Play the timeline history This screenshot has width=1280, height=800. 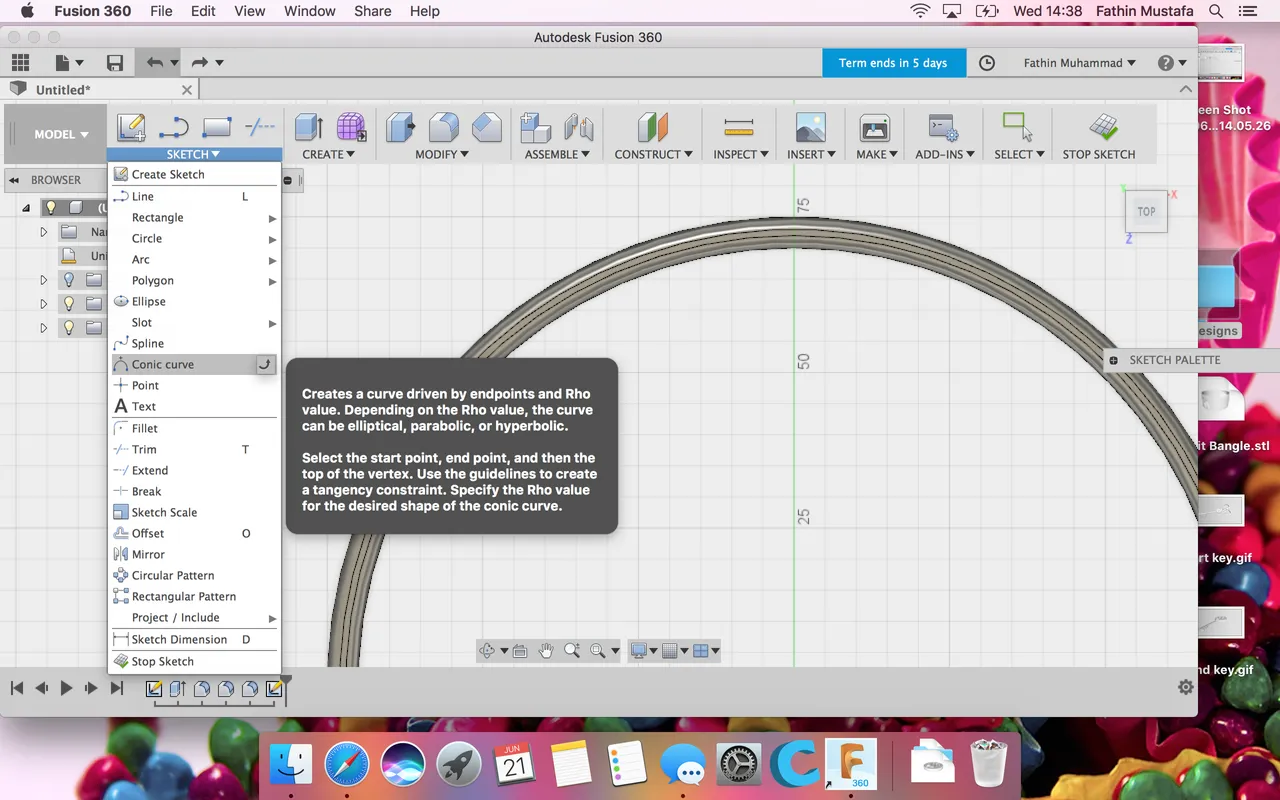coord(66,688)
